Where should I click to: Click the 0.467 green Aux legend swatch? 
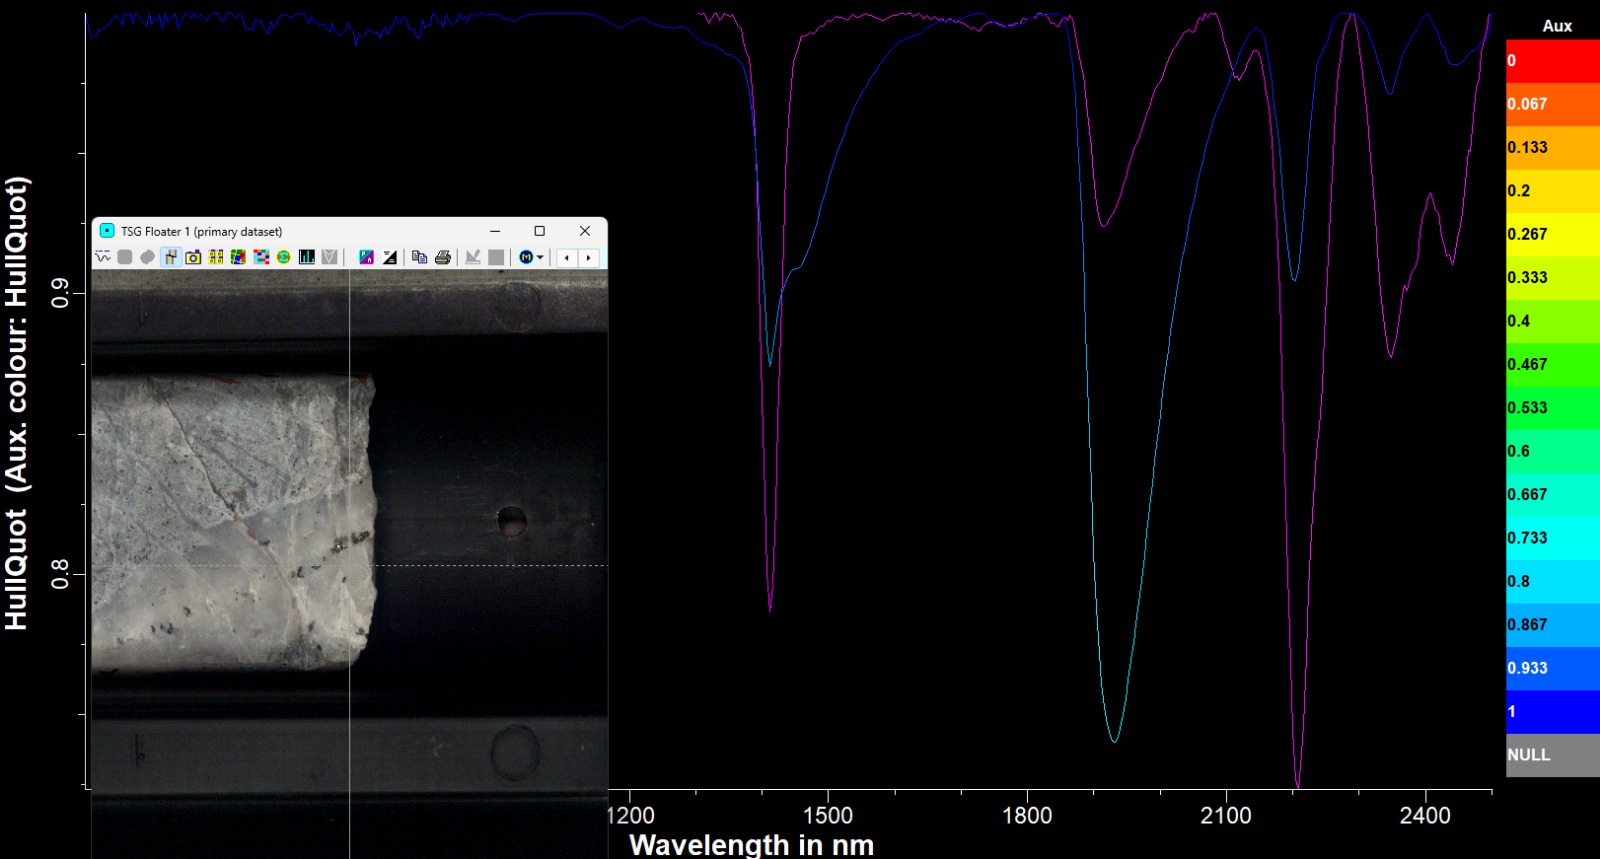pos(1553,364)
